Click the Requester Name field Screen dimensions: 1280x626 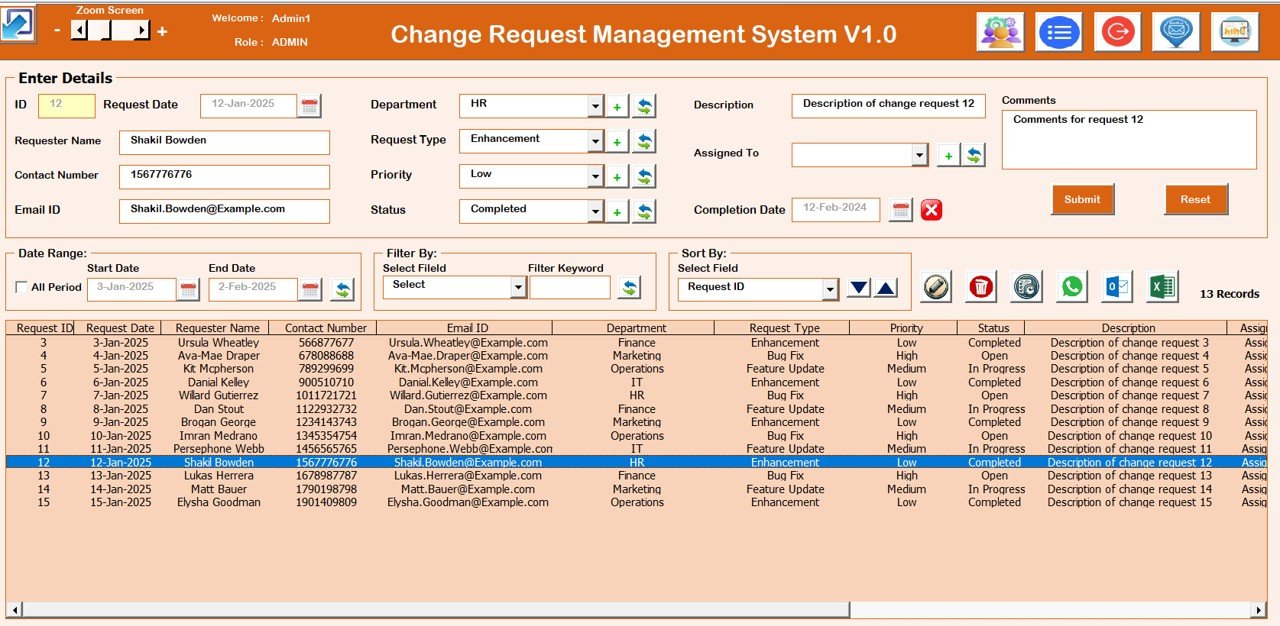point(224,142)
